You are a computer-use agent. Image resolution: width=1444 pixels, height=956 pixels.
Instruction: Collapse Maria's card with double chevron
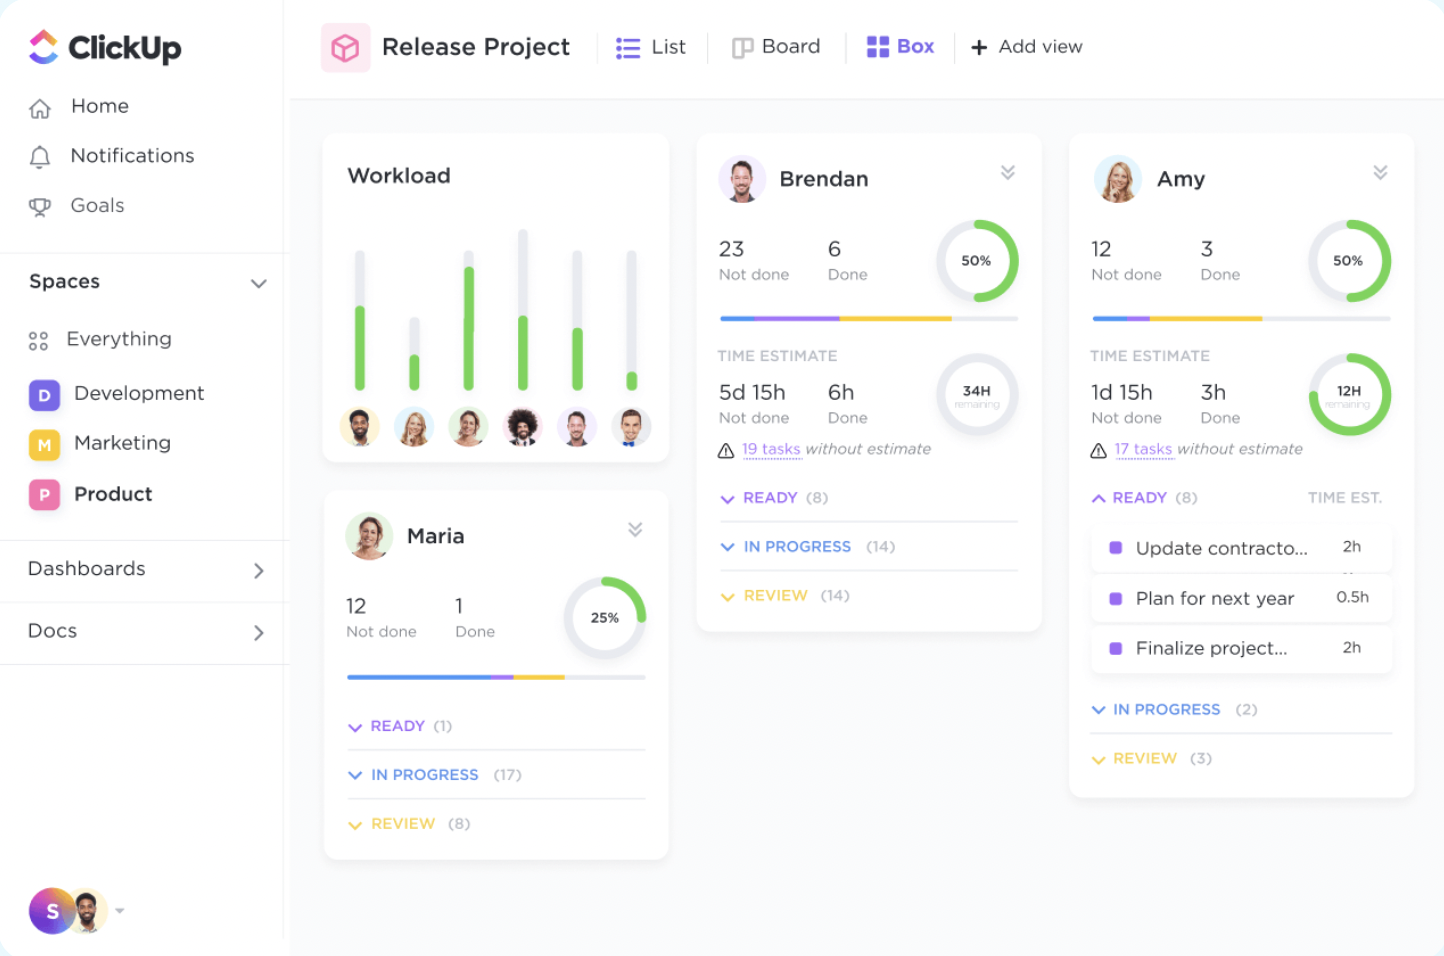635,530
